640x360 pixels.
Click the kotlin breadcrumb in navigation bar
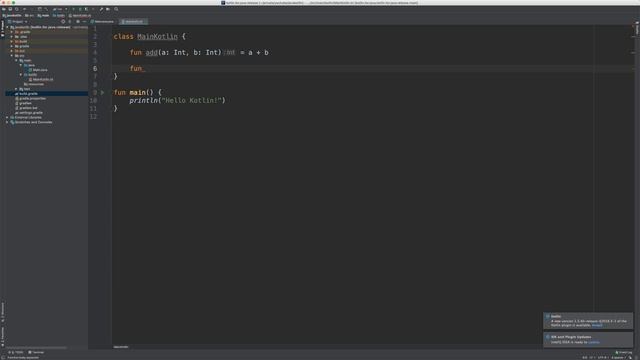(x=59, y=16)
